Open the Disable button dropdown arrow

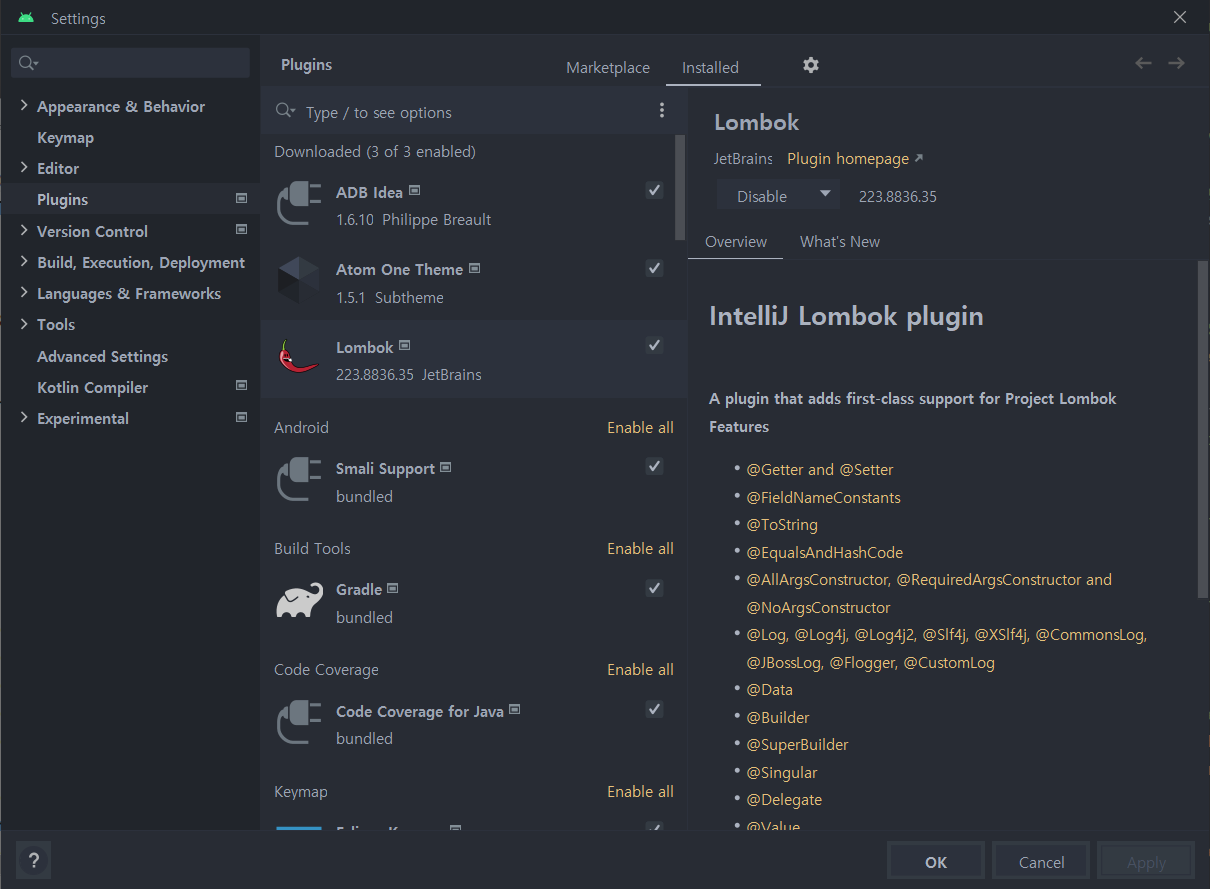(x=825, y=195)
